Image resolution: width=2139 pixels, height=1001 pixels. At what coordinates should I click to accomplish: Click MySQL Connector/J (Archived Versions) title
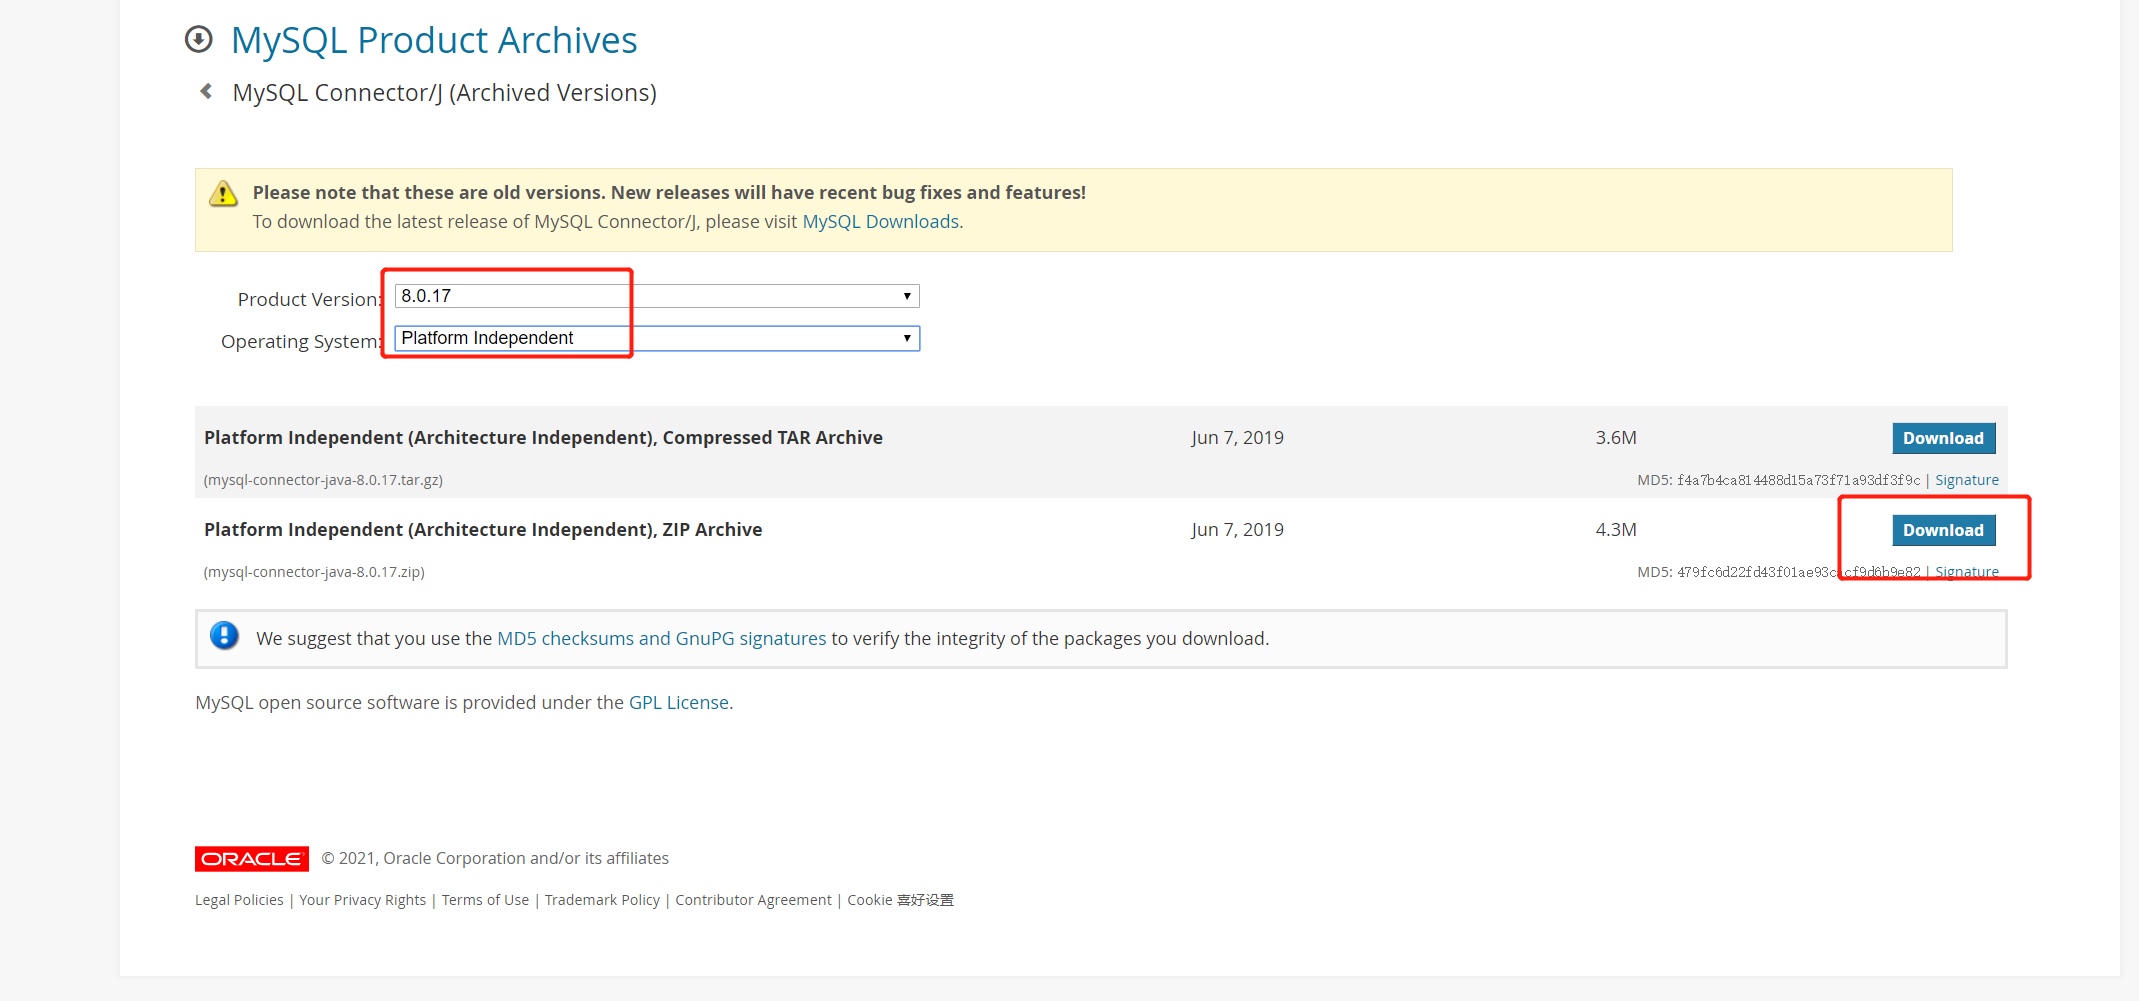point(445,92)
